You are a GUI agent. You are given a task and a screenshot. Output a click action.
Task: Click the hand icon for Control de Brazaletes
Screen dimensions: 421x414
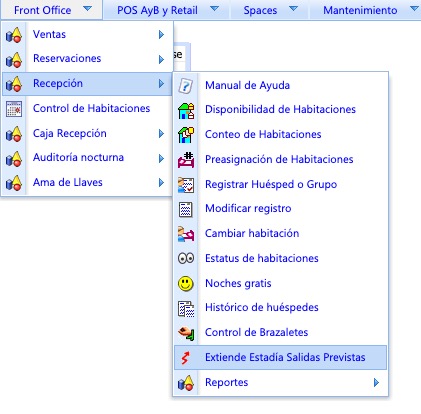pyautogui.click(x=186, y=333)
